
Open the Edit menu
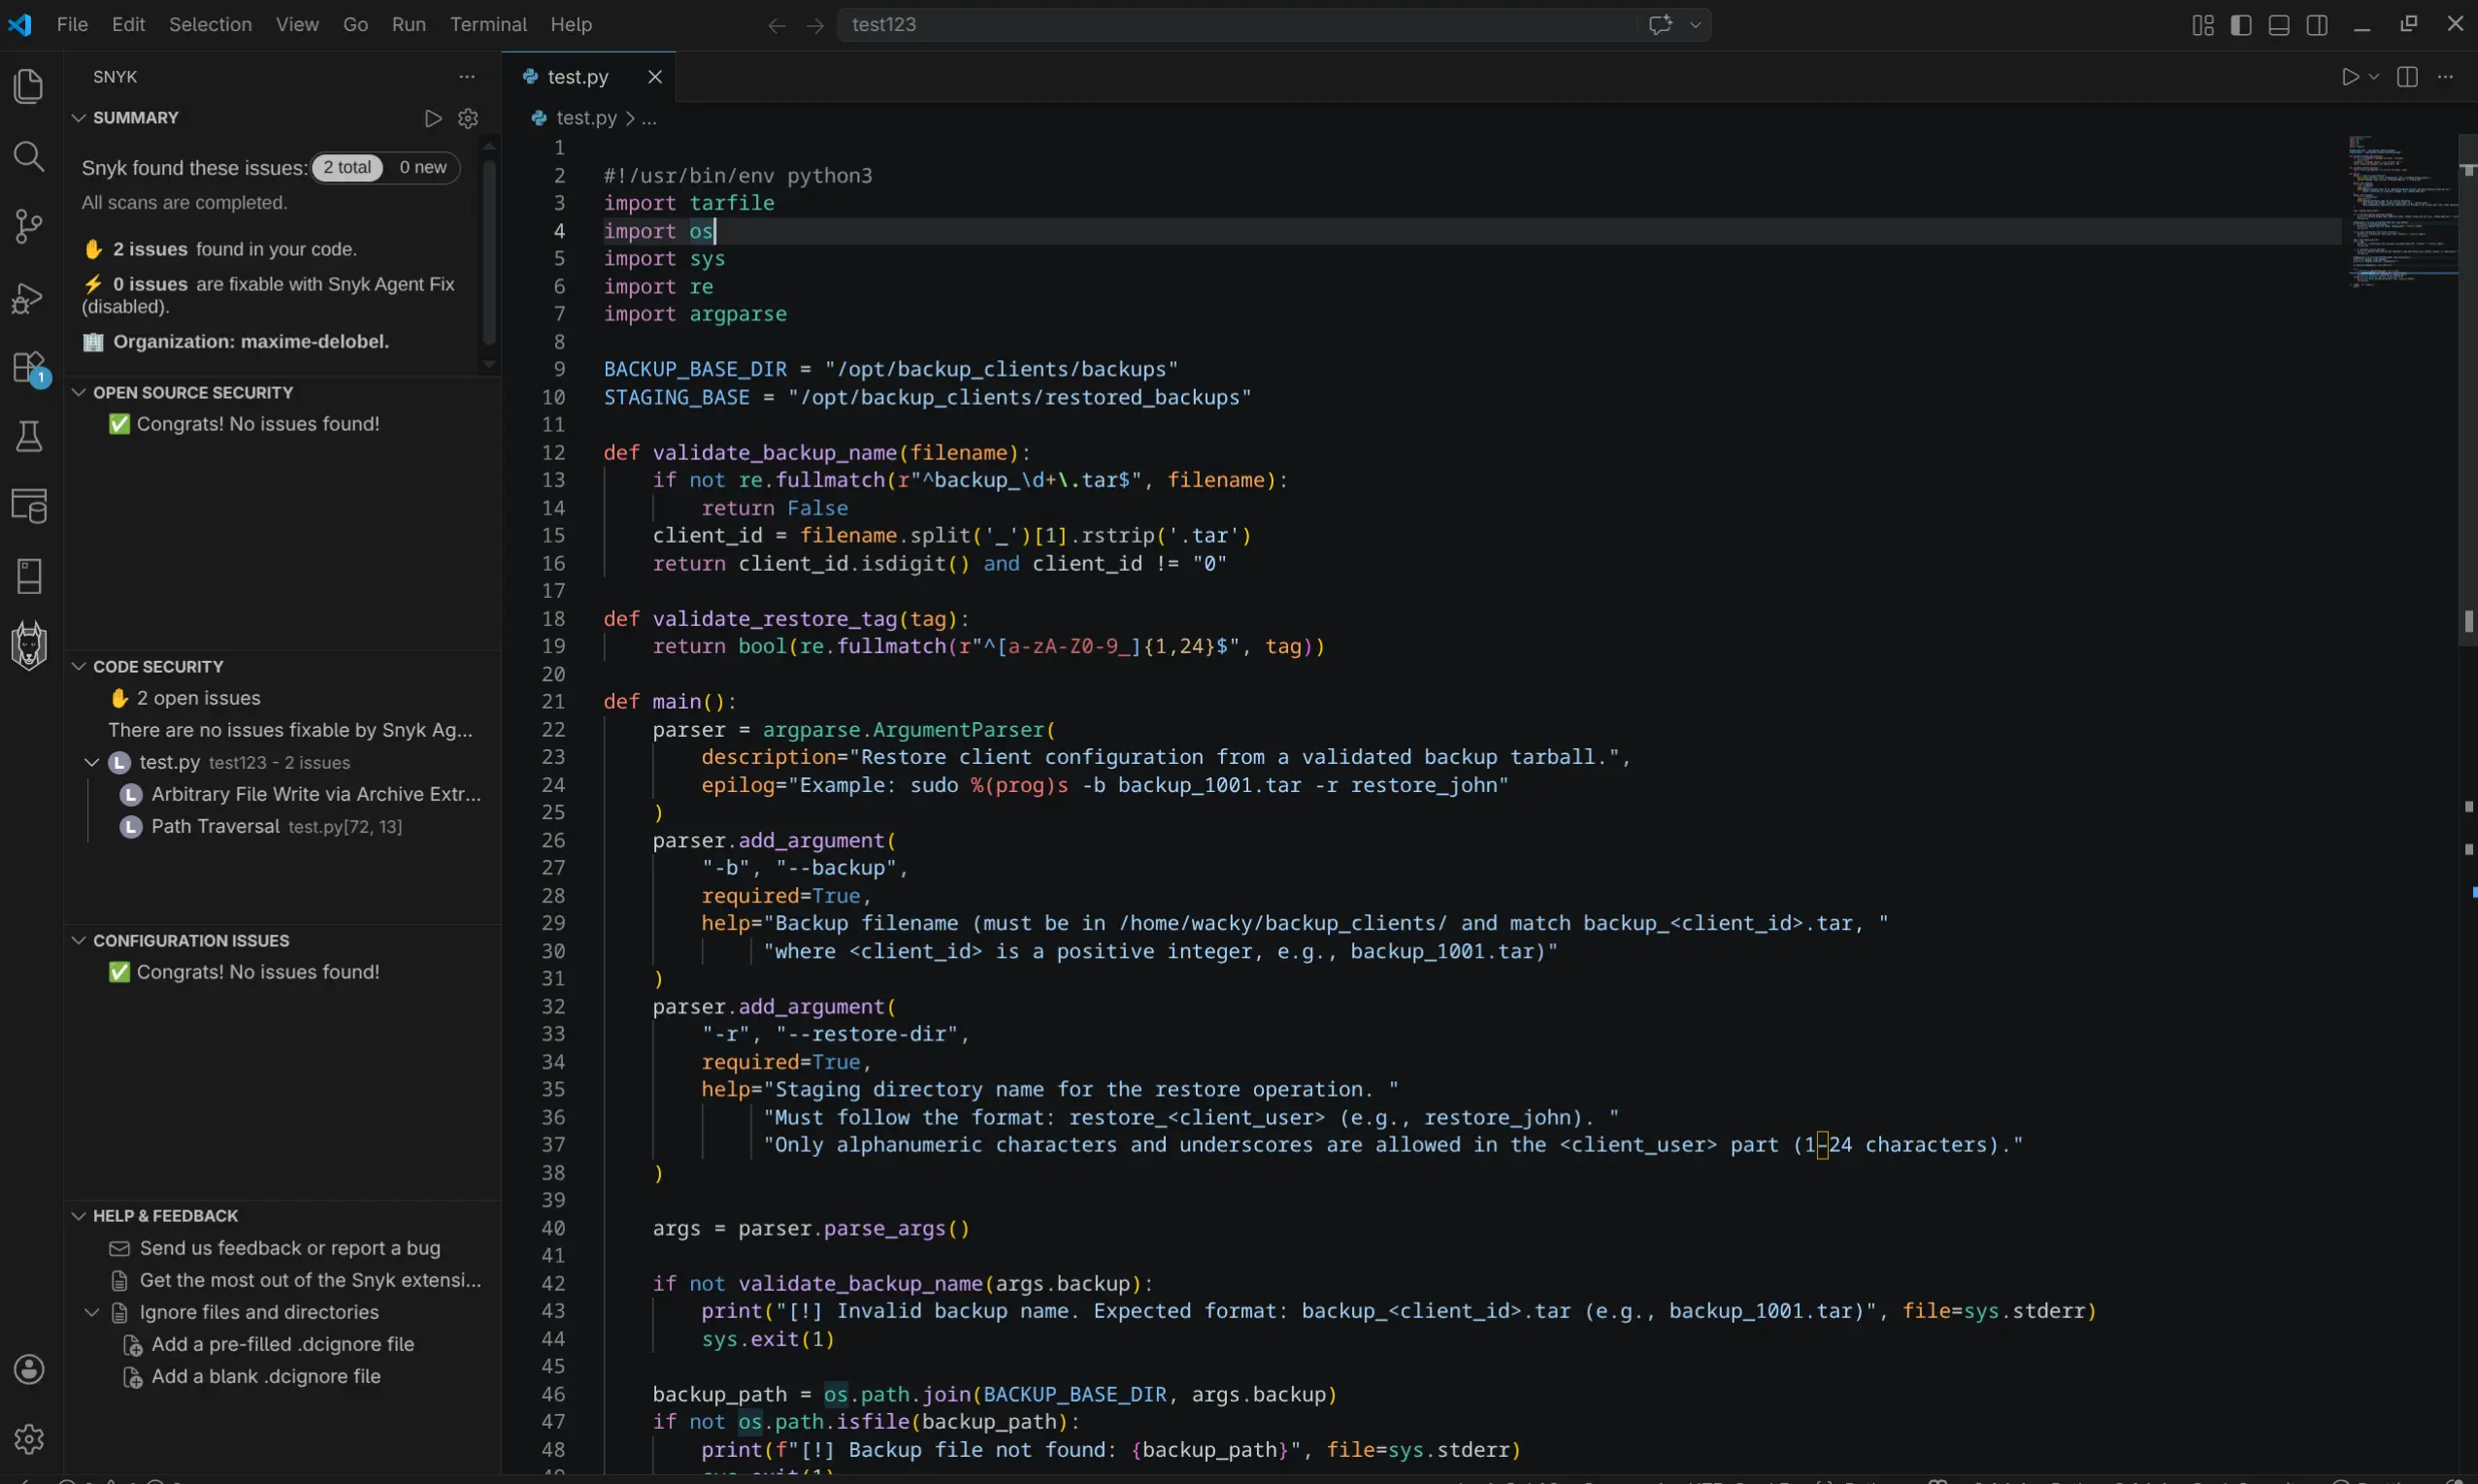tap(128, 25)
